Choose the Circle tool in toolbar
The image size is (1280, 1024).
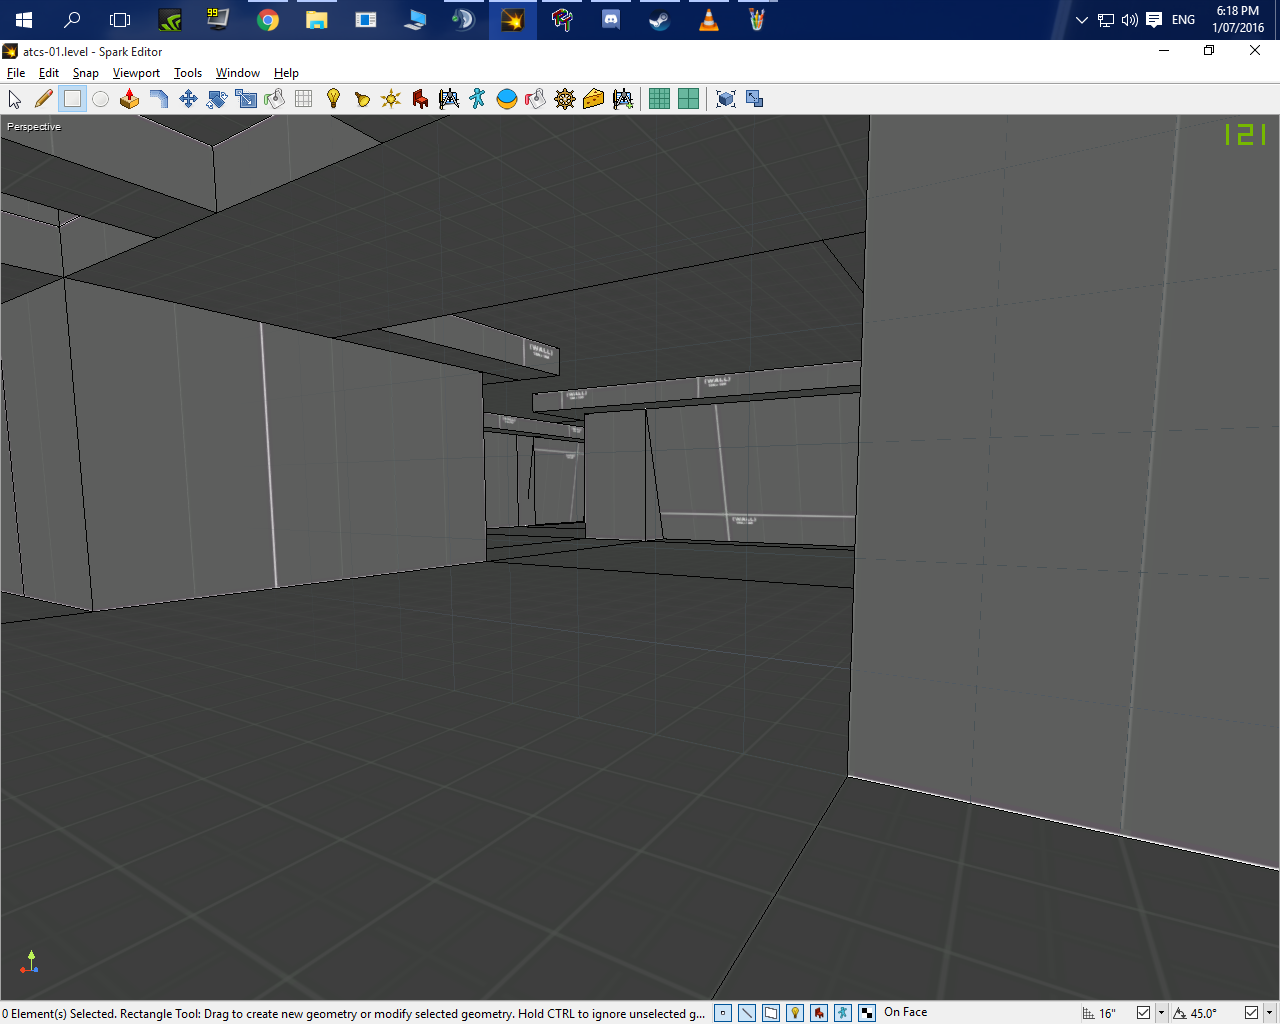point(101,99)
